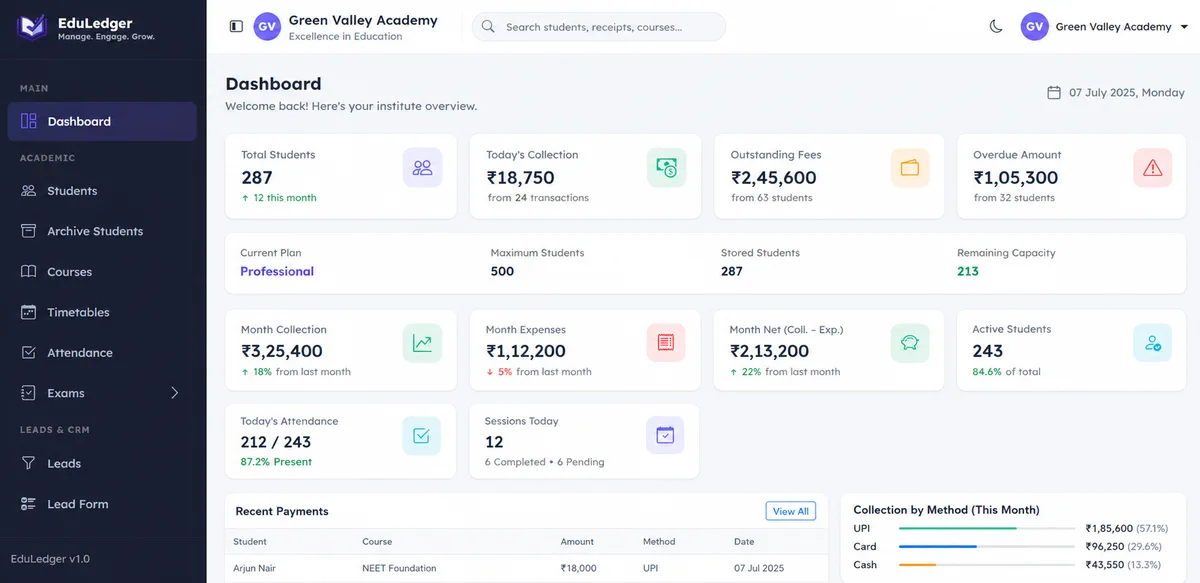Click the Timetables calendar icon
This screenshot has width=1200, height=583.
28,312
